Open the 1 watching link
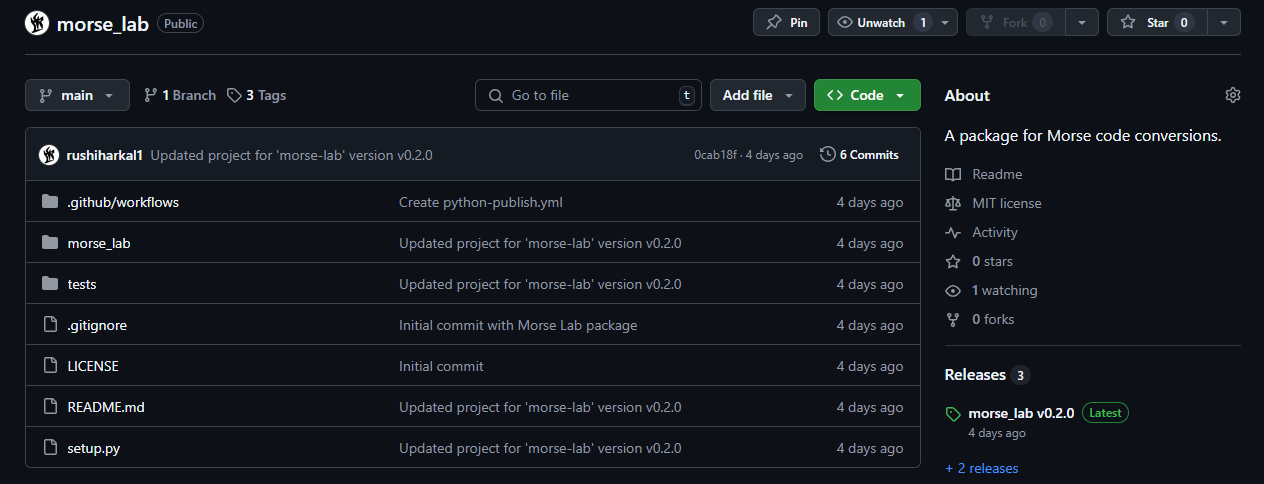1264x484 pixels. [x=1005, y=290]
